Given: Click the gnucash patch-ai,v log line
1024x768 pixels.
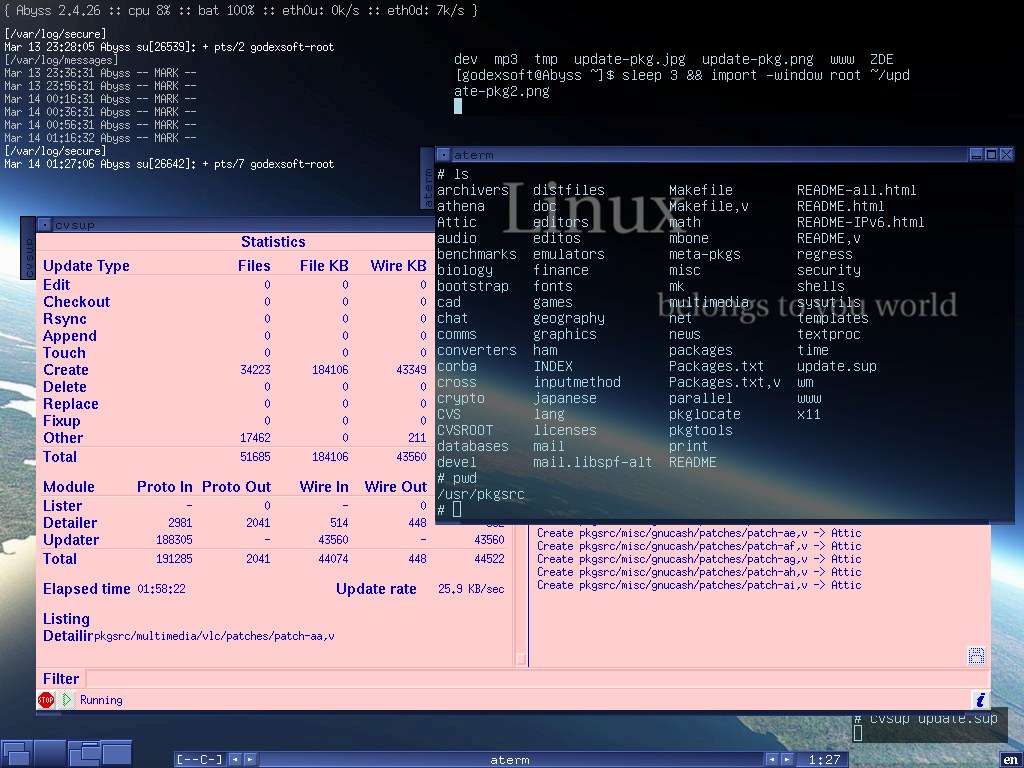Looking at the screenshot, I should [699, 585].
